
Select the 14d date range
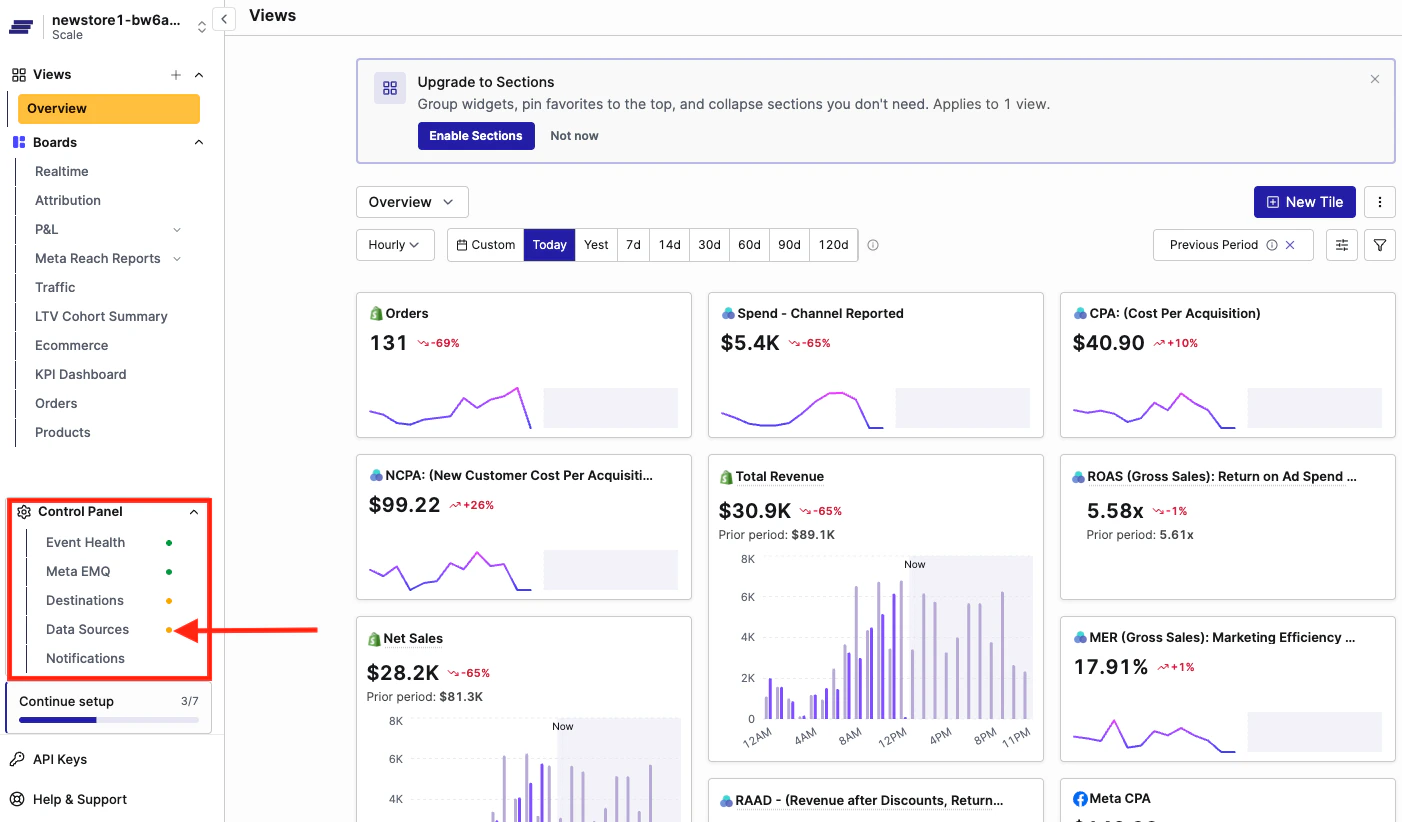click(670, 245)
